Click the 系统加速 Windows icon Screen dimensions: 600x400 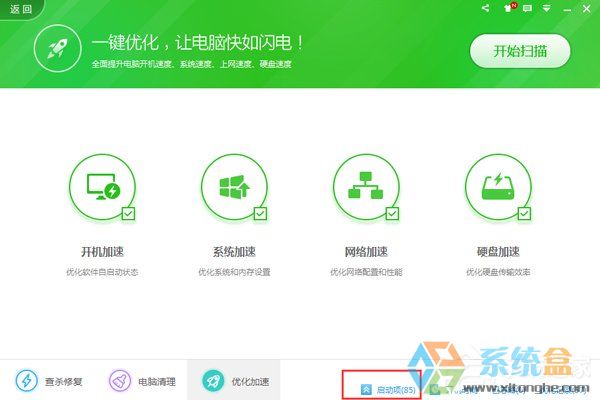pyautogui.click(x=234, y=187)
